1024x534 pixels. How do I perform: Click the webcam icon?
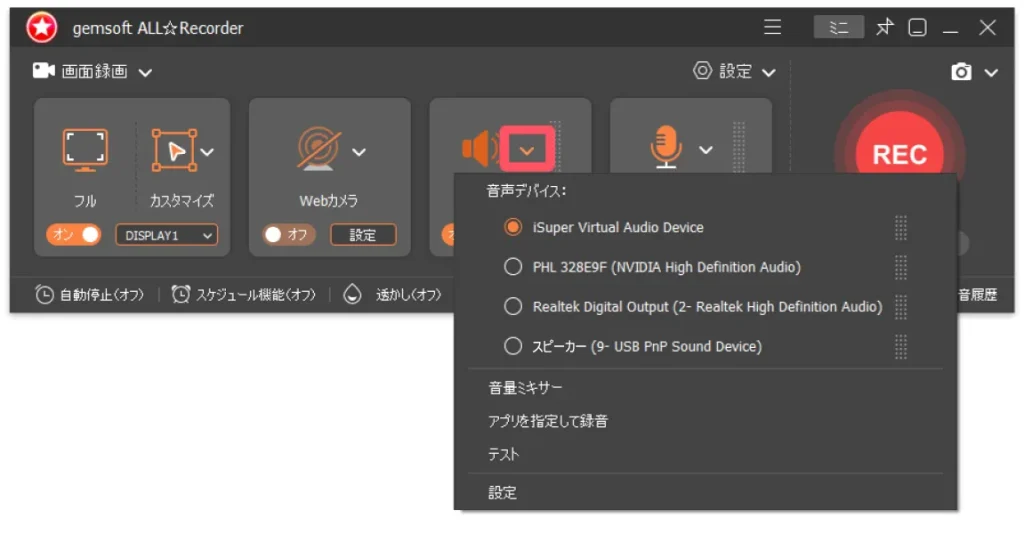[318, 150]
